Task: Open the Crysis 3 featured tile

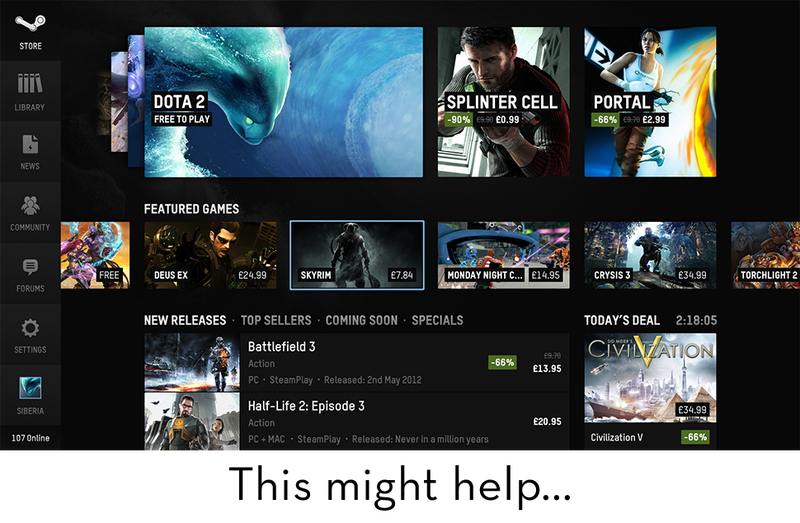Action: 650,255
